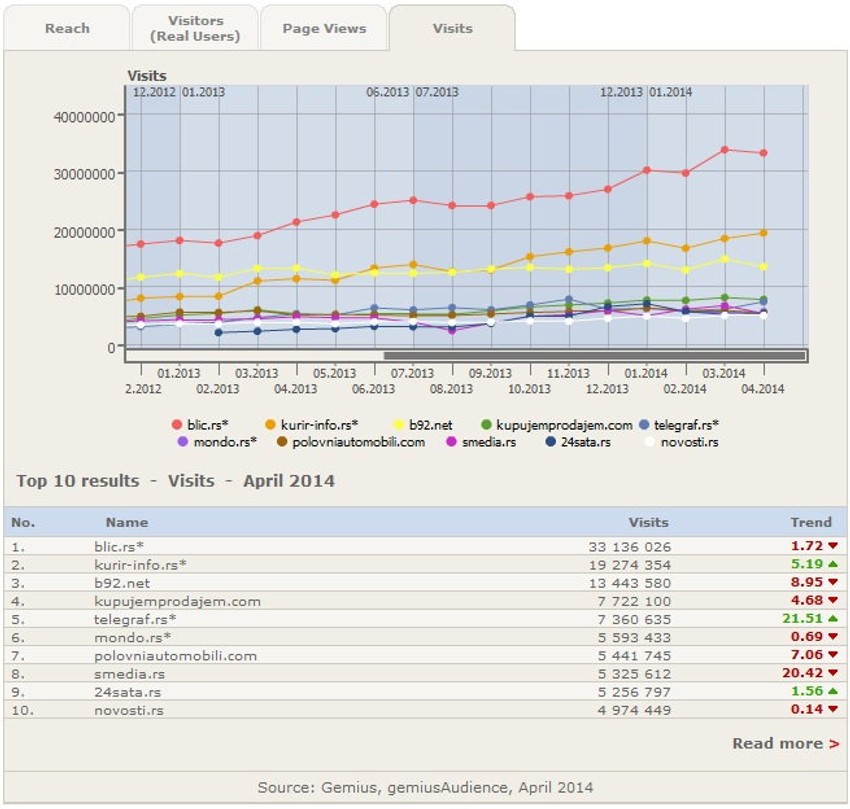Click the red down trend arrow for smedia.rs

(832, 673)
